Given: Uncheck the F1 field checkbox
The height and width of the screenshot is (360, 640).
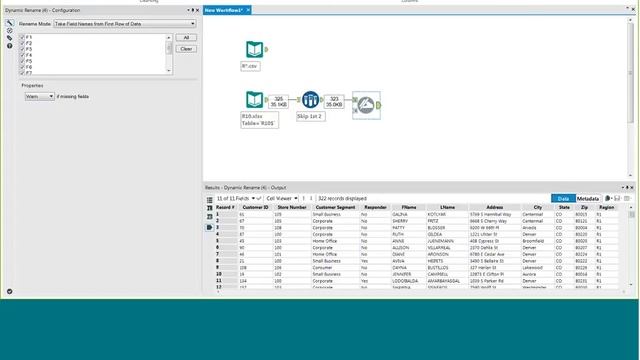Looking at the screenshot, I should click(22, 37).
